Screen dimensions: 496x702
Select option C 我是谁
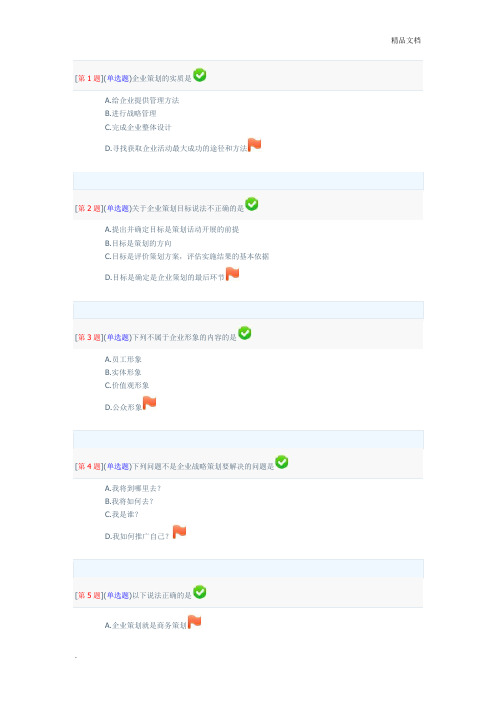121,514
